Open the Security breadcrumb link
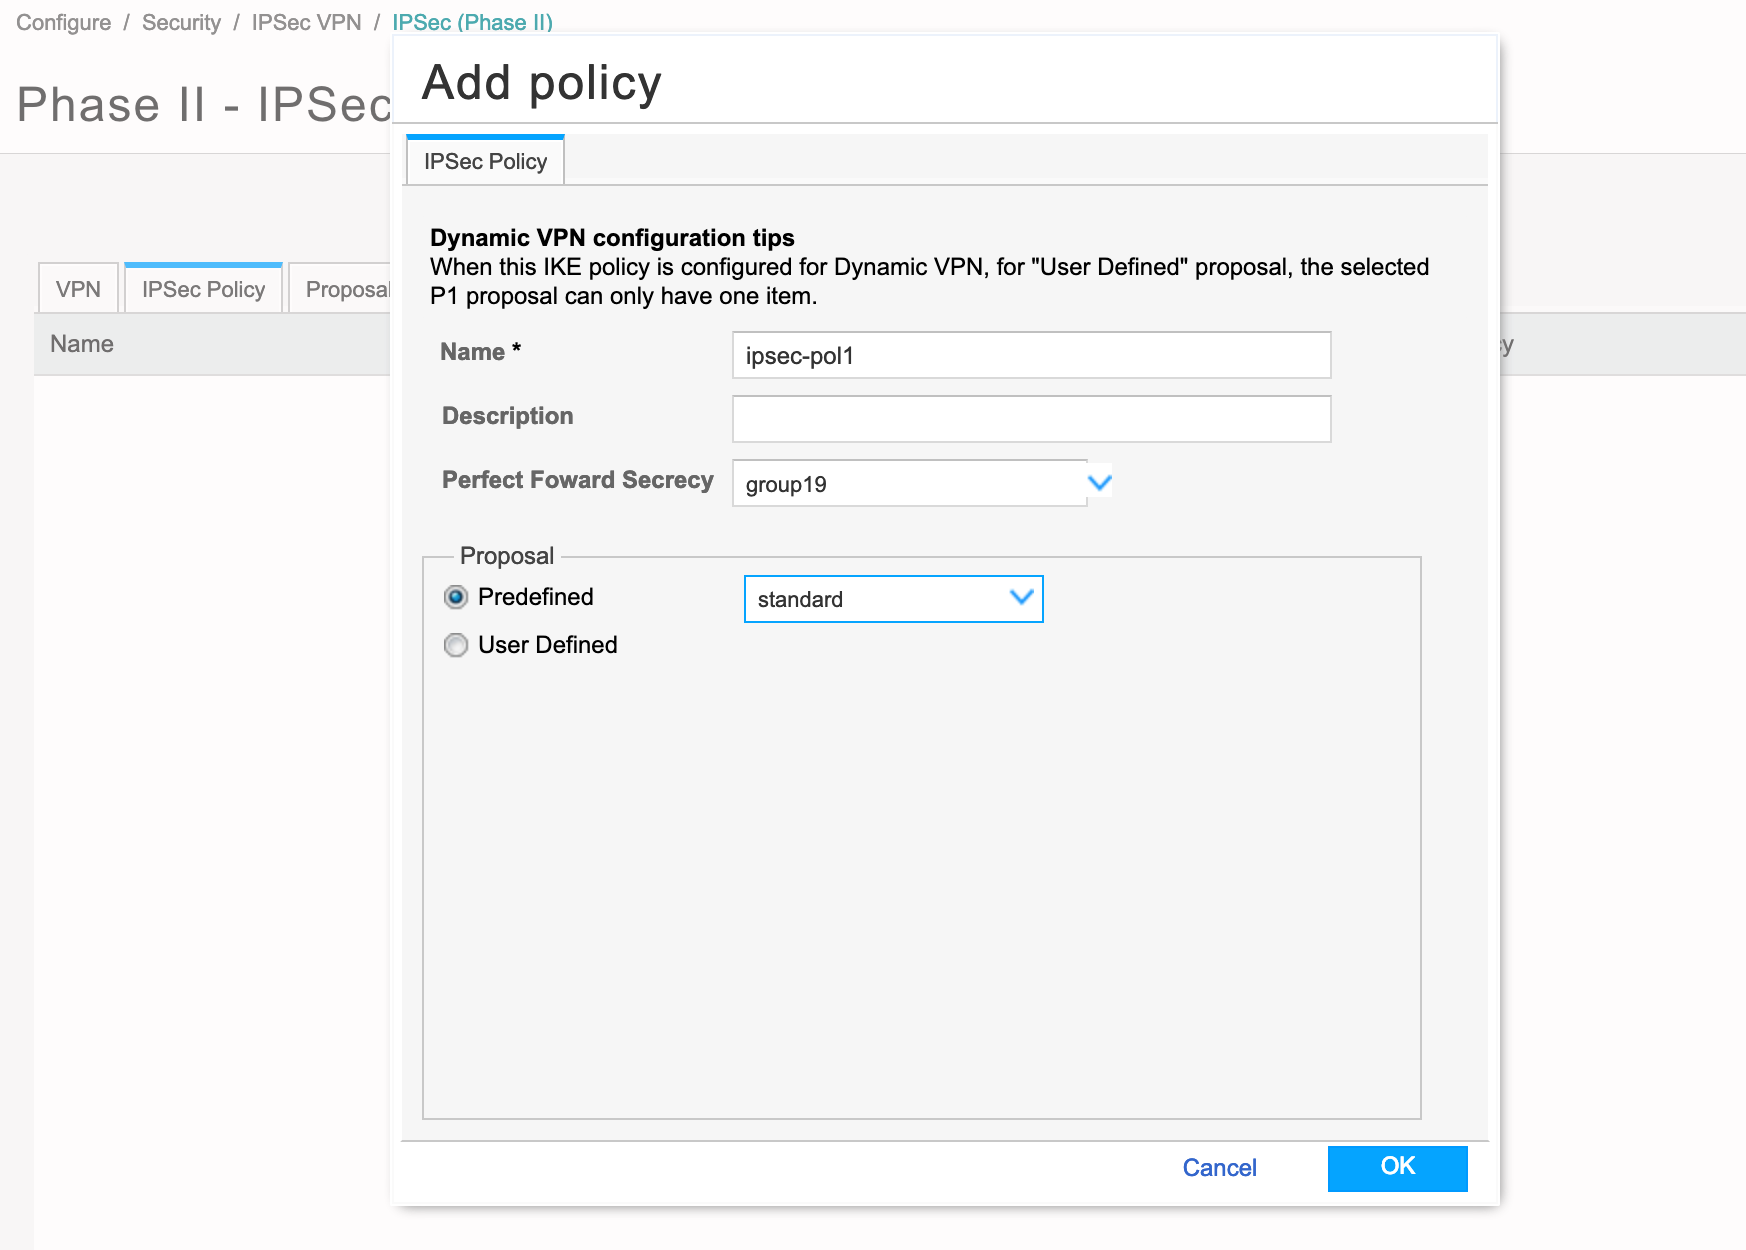 pos(181,22)
